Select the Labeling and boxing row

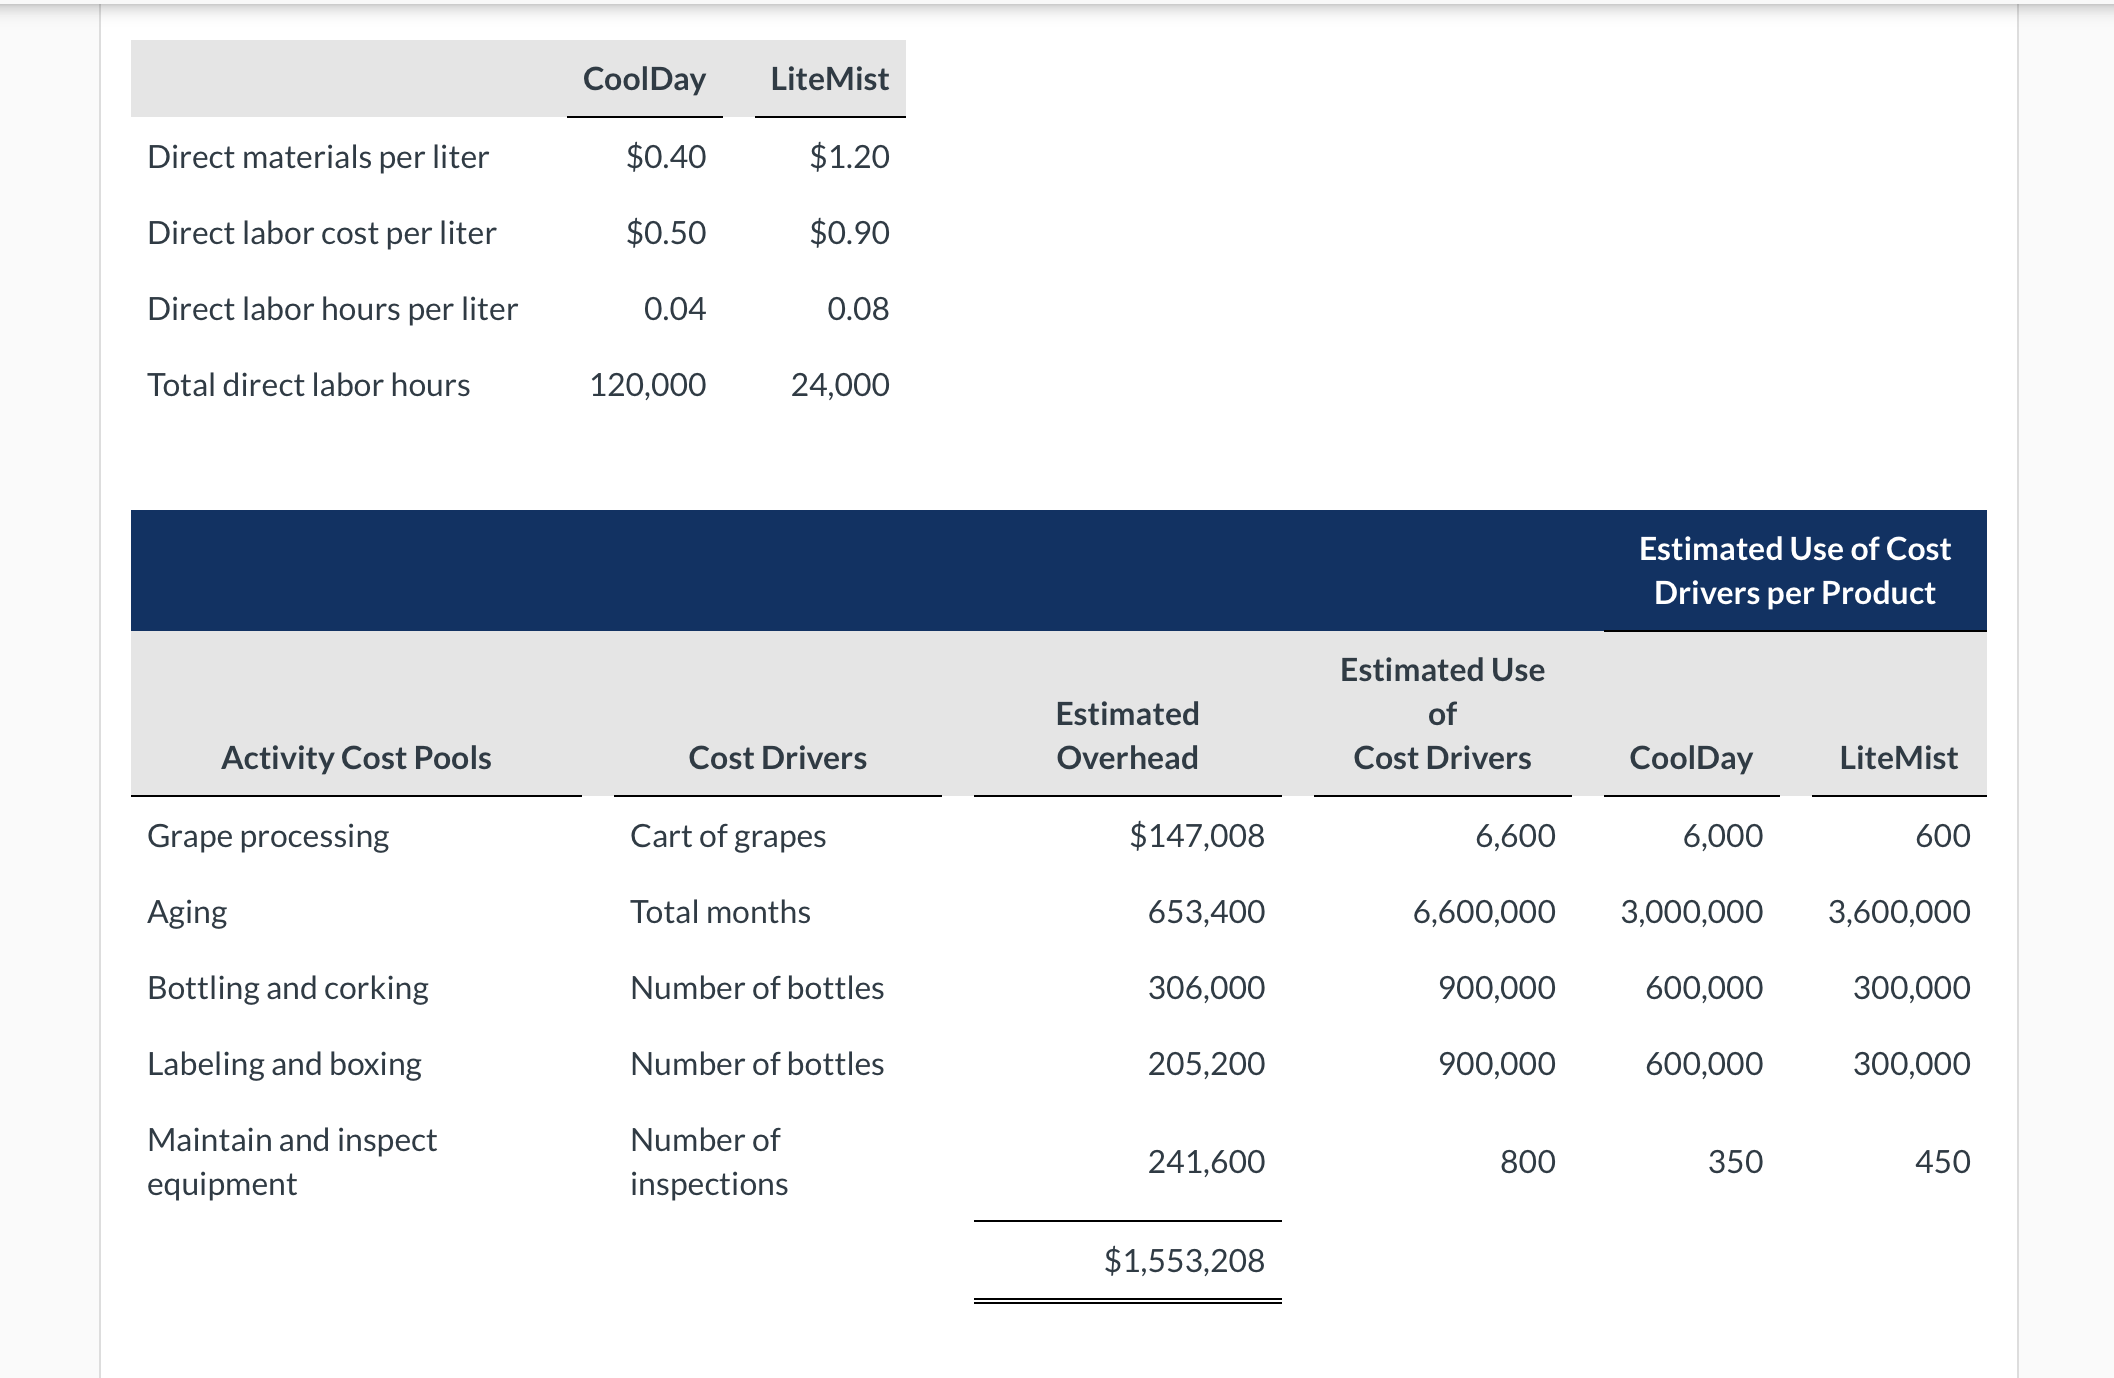(x=284, y=1063)
